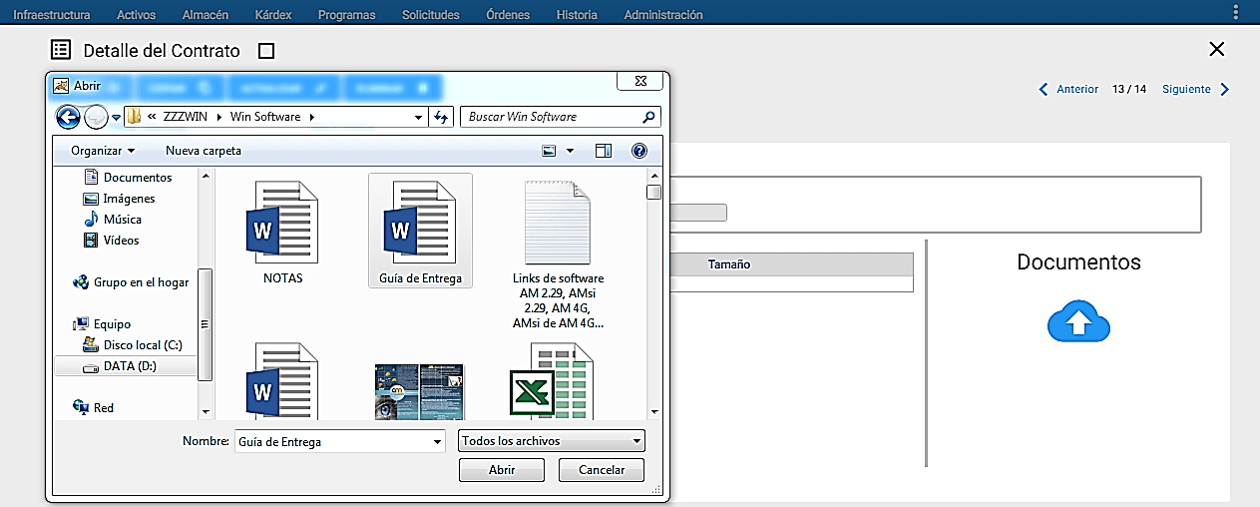Toggle the preview pane icon
The width and height of the screenshot is (1260, 507).
click(603, 151)
